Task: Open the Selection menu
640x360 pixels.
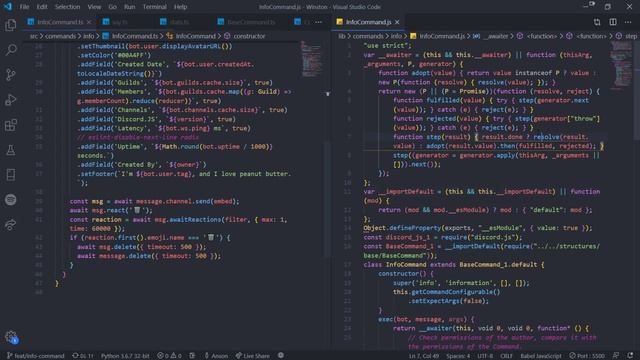Action: coord(67,7)
